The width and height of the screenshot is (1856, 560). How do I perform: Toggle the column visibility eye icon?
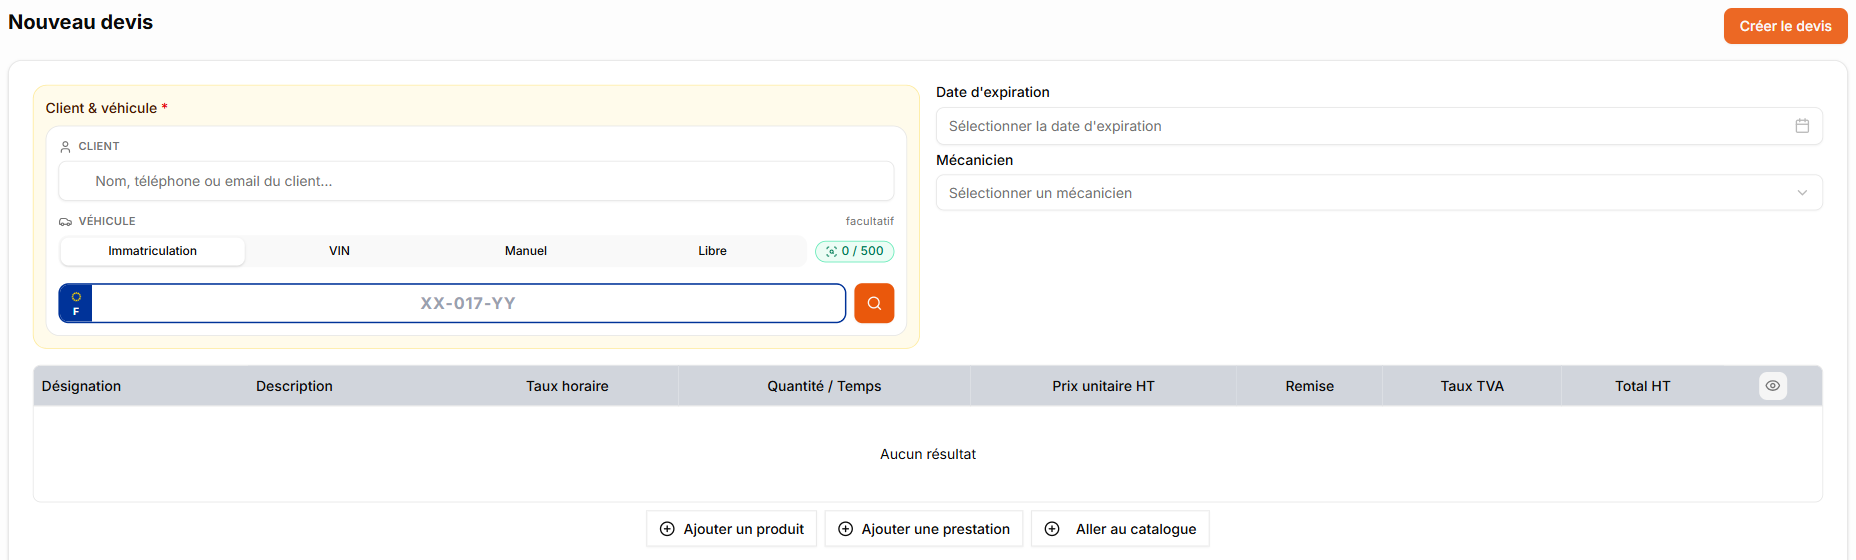(1773, 386)
